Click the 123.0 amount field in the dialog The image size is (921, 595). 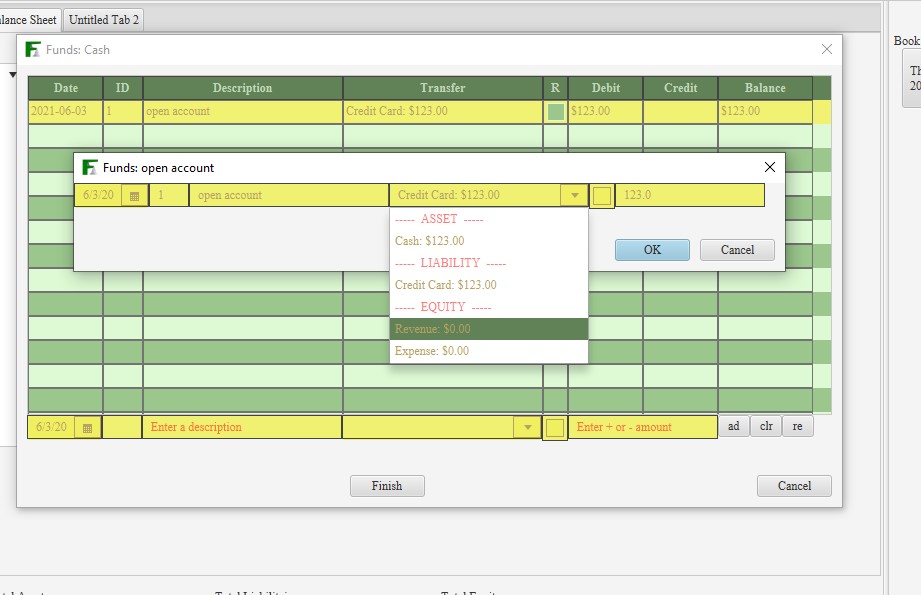(690, 195)
